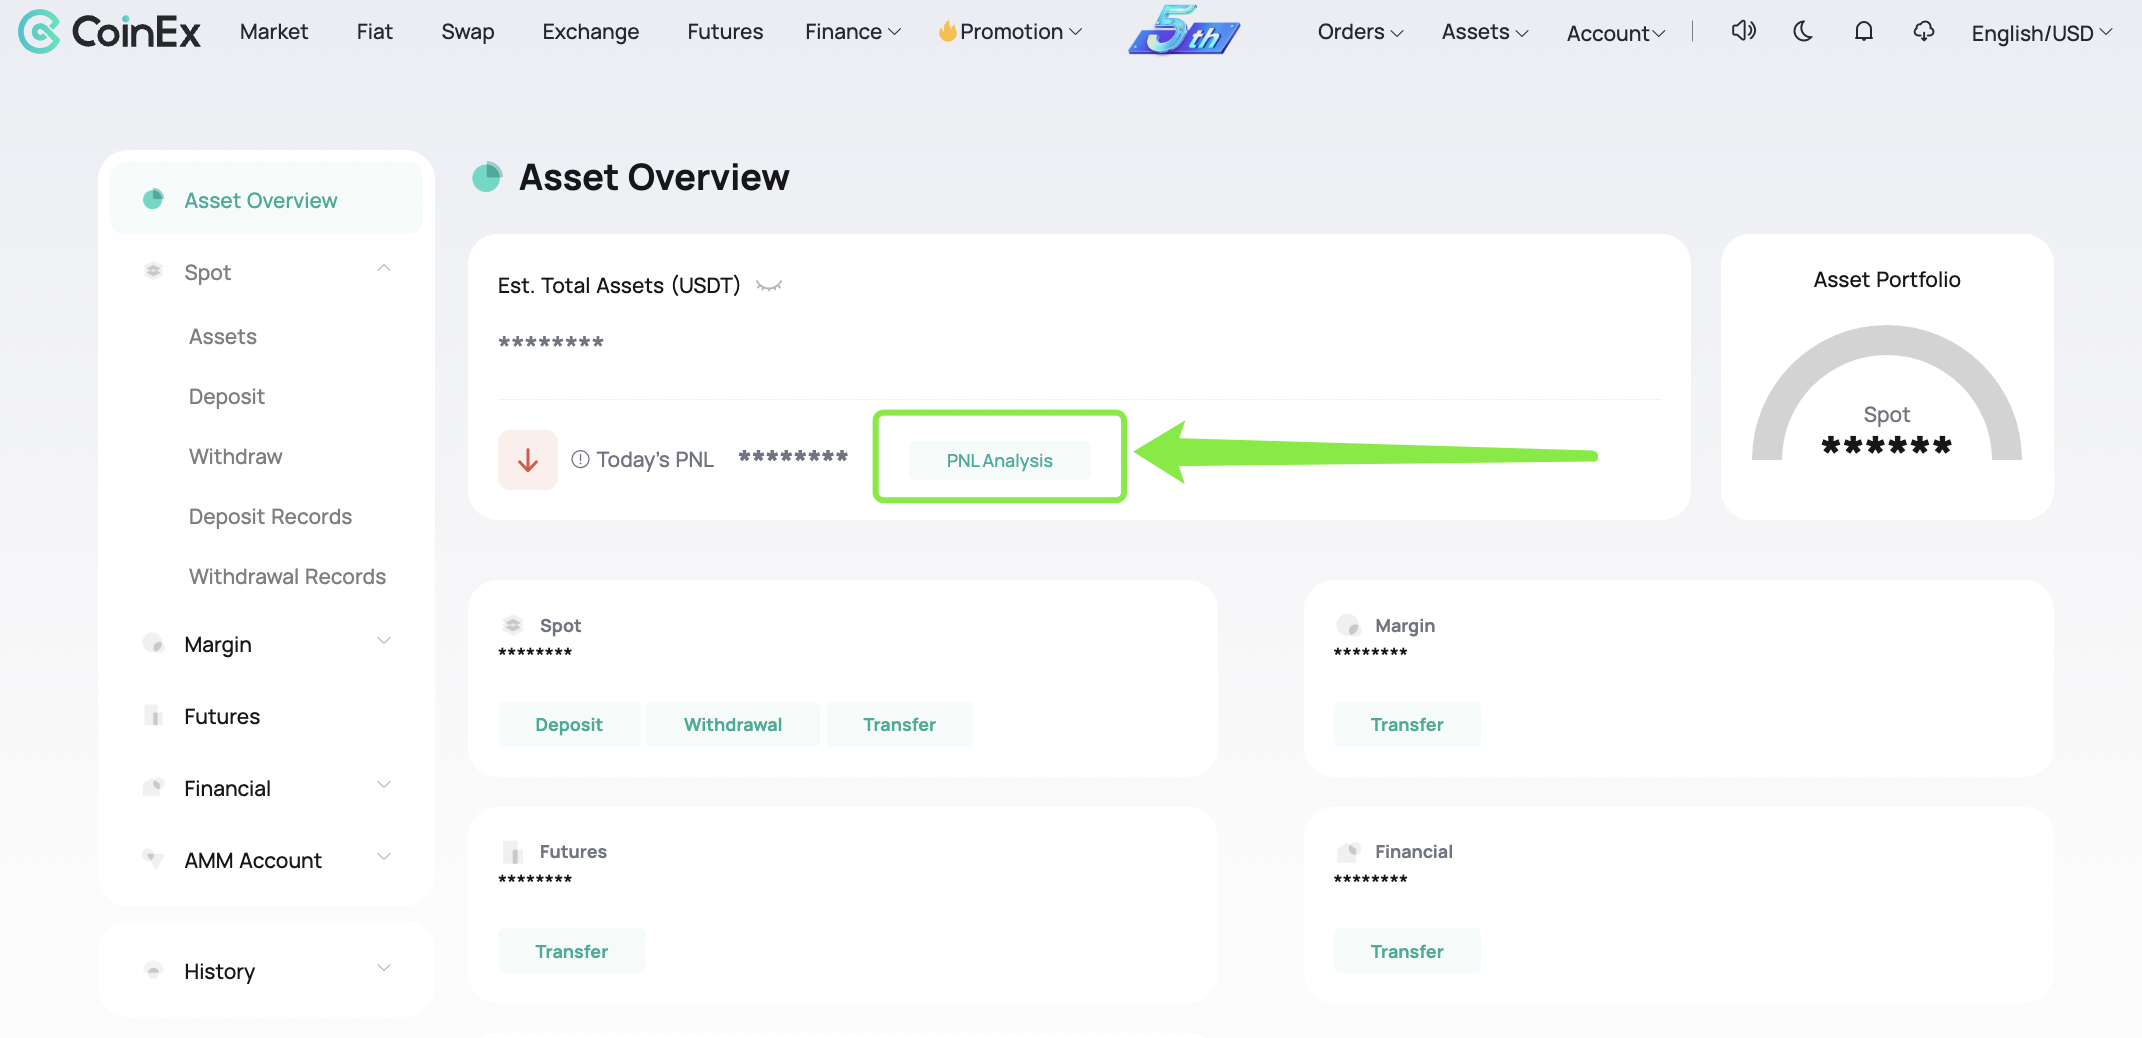Click the info icon beside Today's PNL
2142x1038 pixels.
click(x=579, y=459)
